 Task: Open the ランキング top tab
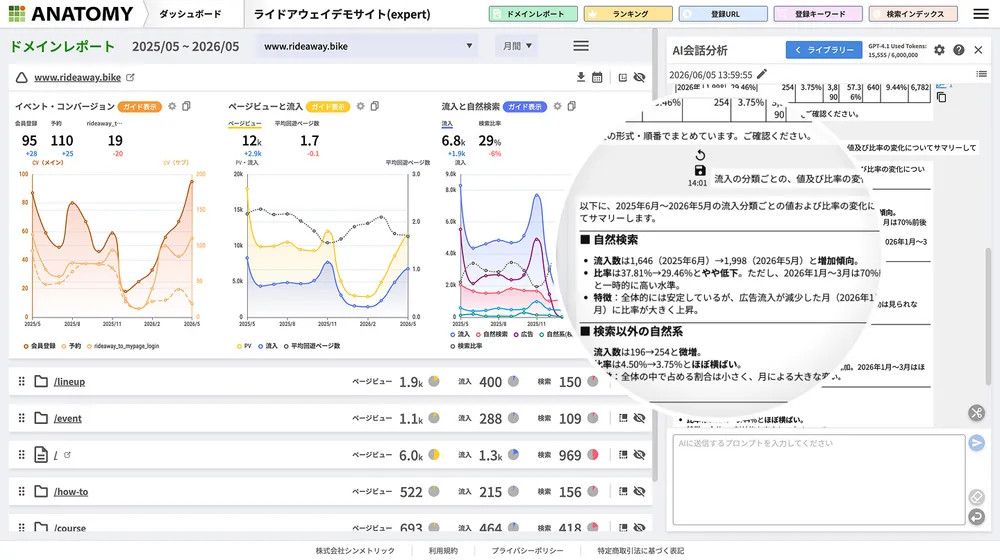pyautogui.click(x=628, y=13)
